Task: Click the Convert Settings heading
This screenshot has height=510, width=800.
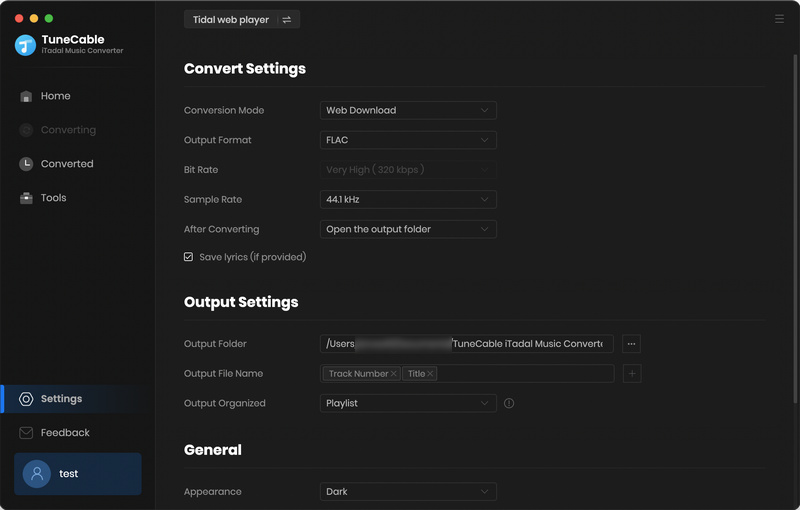Action: [245, 68]
